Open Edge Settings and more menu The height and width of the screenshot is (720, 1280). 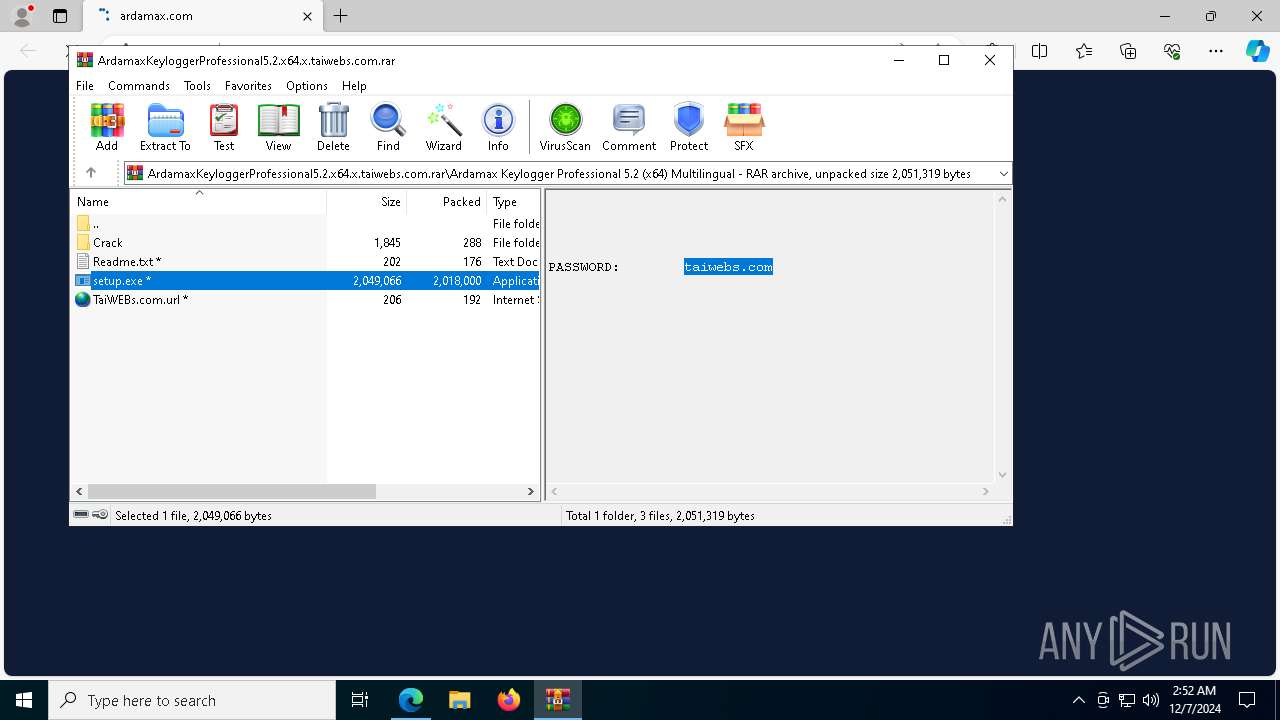coord(1216,51)
